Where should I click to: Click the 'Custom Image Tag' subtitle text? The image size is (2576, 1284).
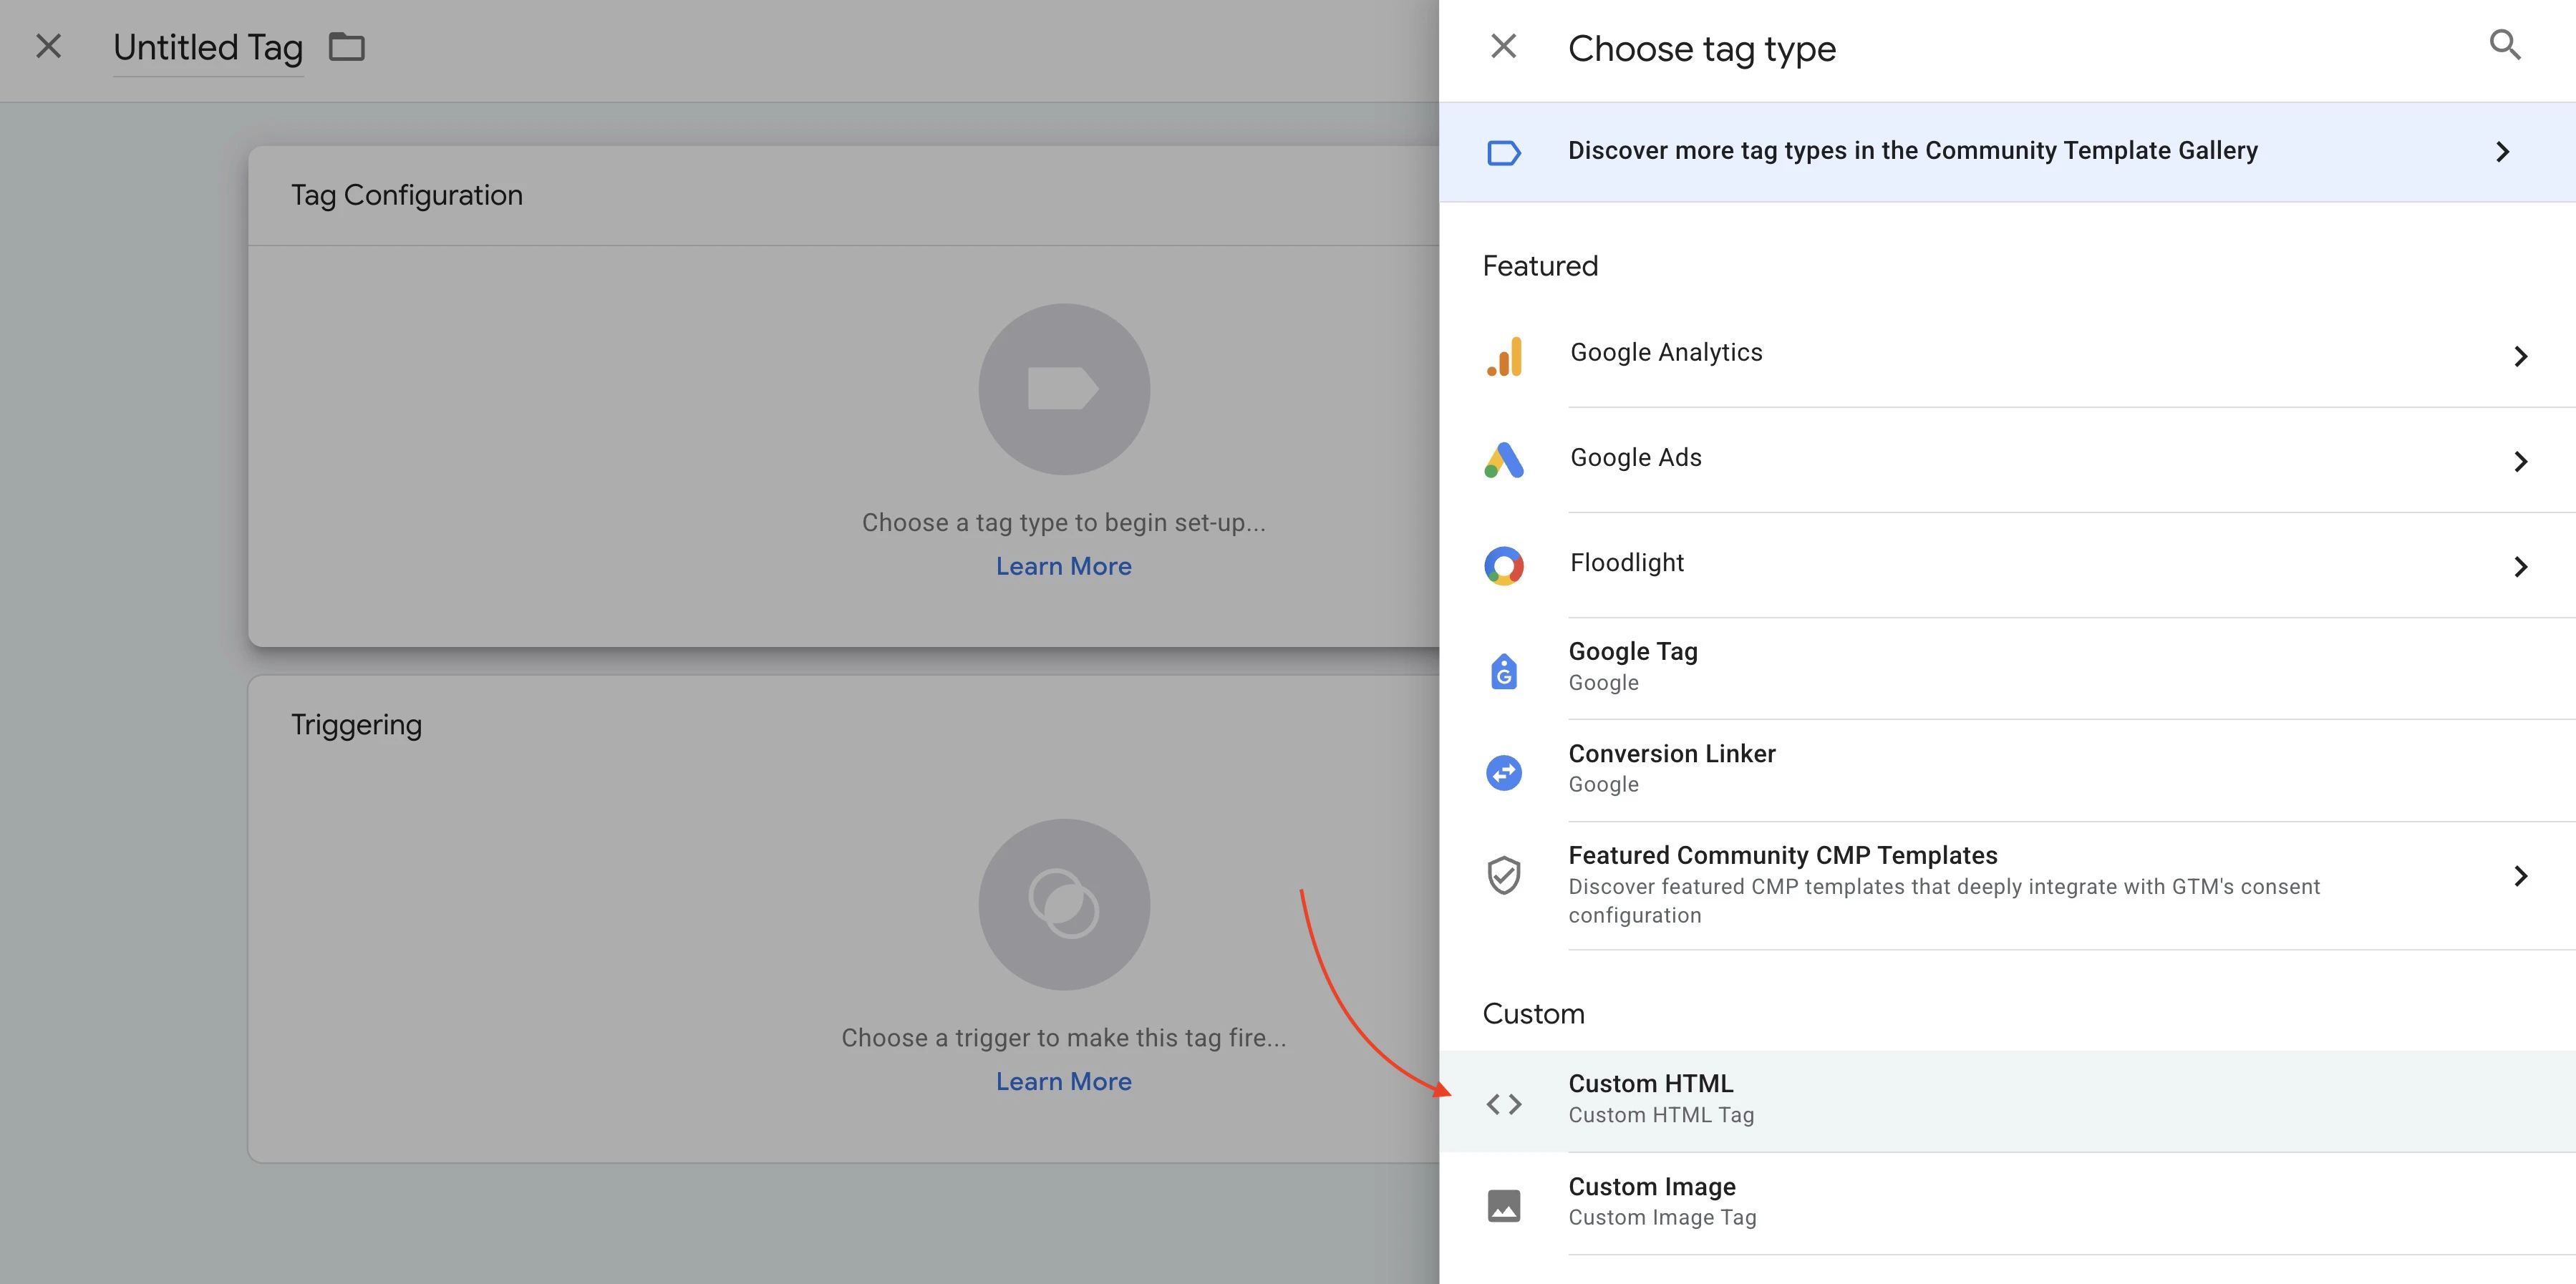pyautogui.click(x=1662, y=1217)
